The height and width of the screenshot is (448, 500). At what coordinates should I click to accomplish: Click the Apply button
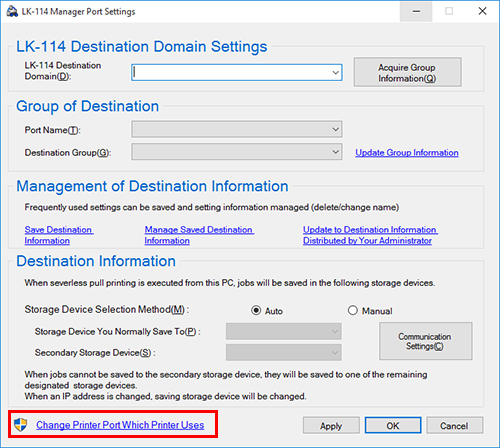coord(331,425)
